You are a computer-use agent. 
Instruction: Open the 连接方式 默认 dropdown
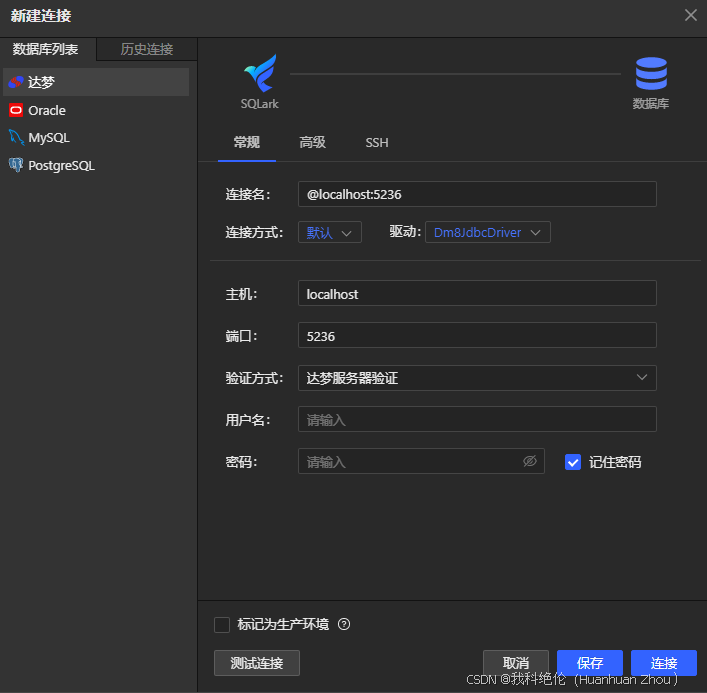pos(330,232)
